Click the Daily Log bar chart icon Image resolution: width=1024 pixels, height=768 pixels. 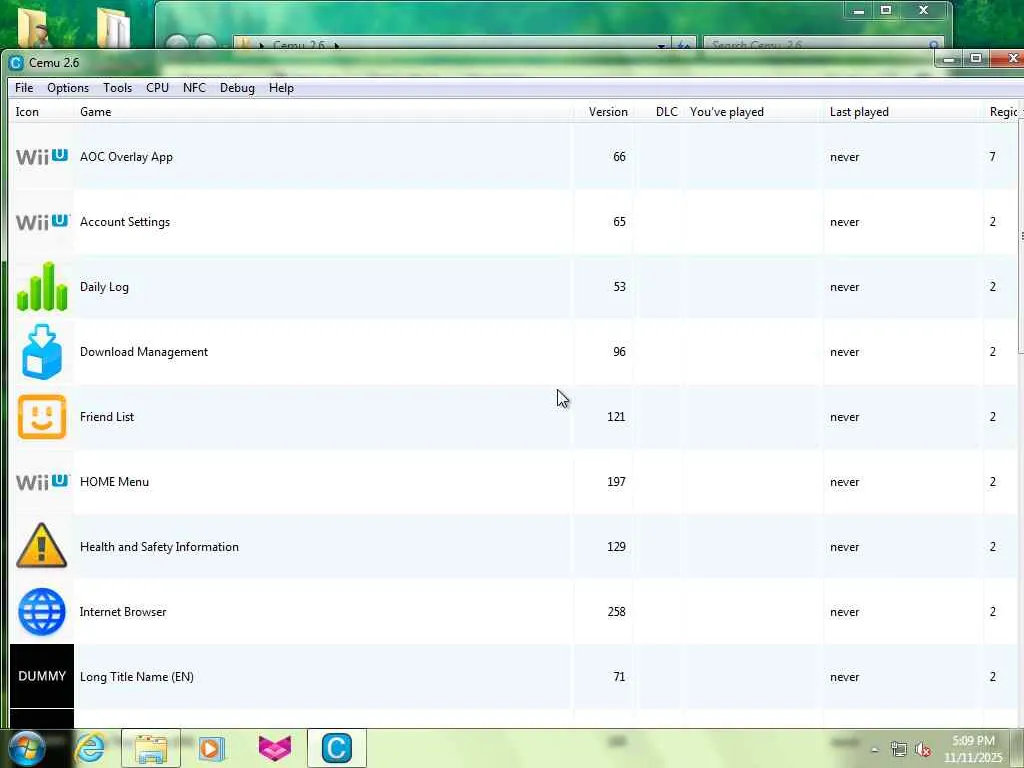click(x=42, y=287)
